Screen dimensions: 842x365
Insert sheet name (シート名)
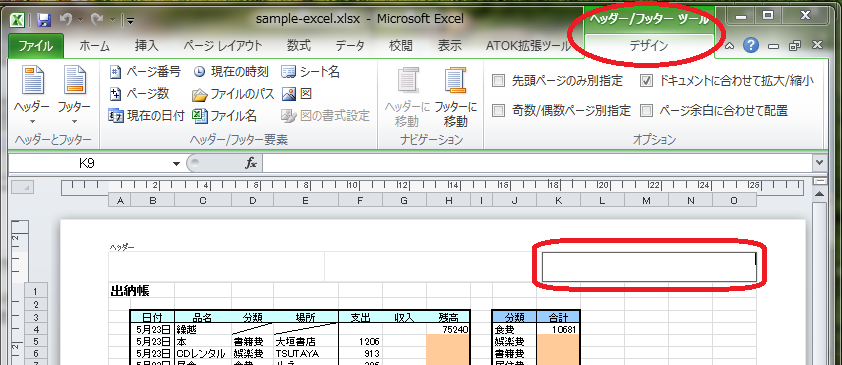pos(310,71)
